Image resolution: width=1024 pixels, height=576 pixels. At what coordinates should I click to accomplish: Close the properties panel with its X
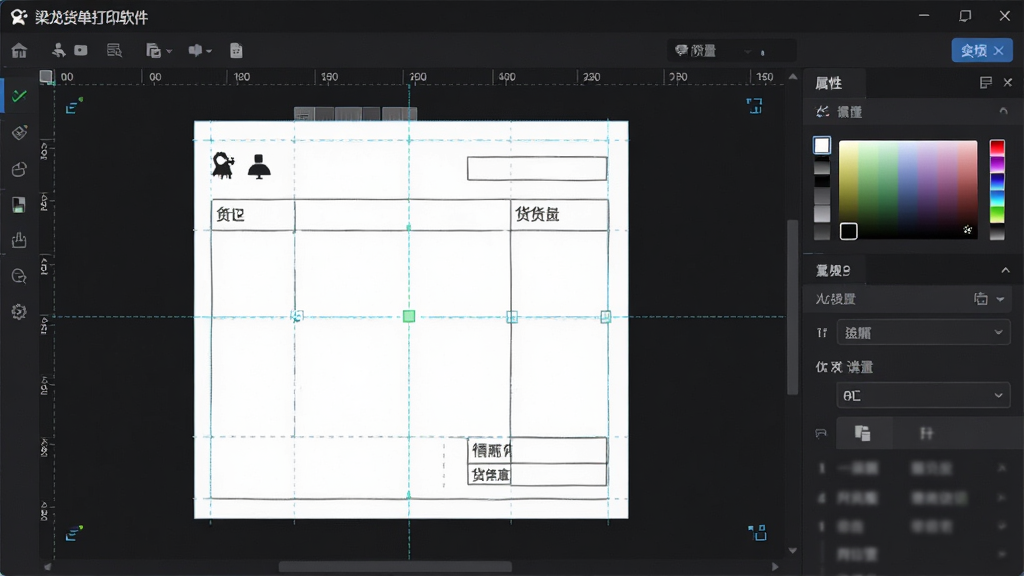[x=1008, y=82]
